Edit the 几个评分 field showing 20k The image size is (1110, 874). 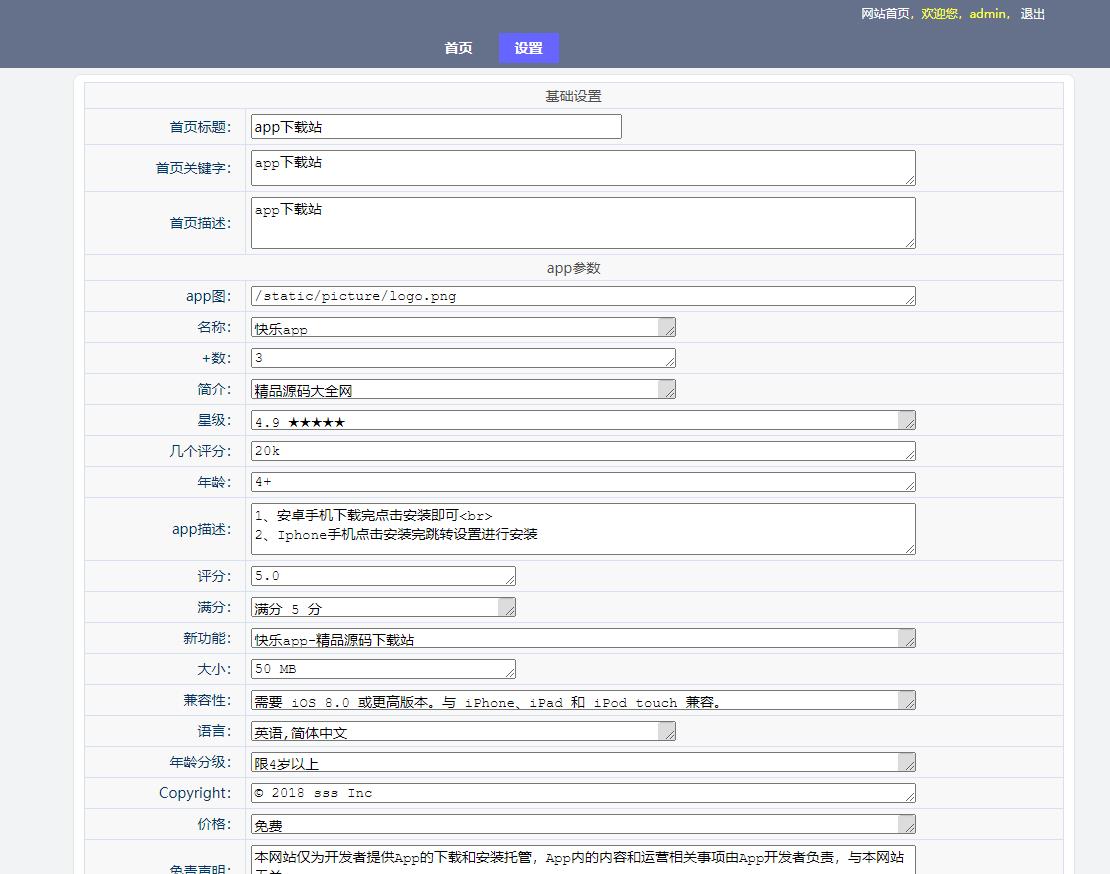click(x=582, y=451)
